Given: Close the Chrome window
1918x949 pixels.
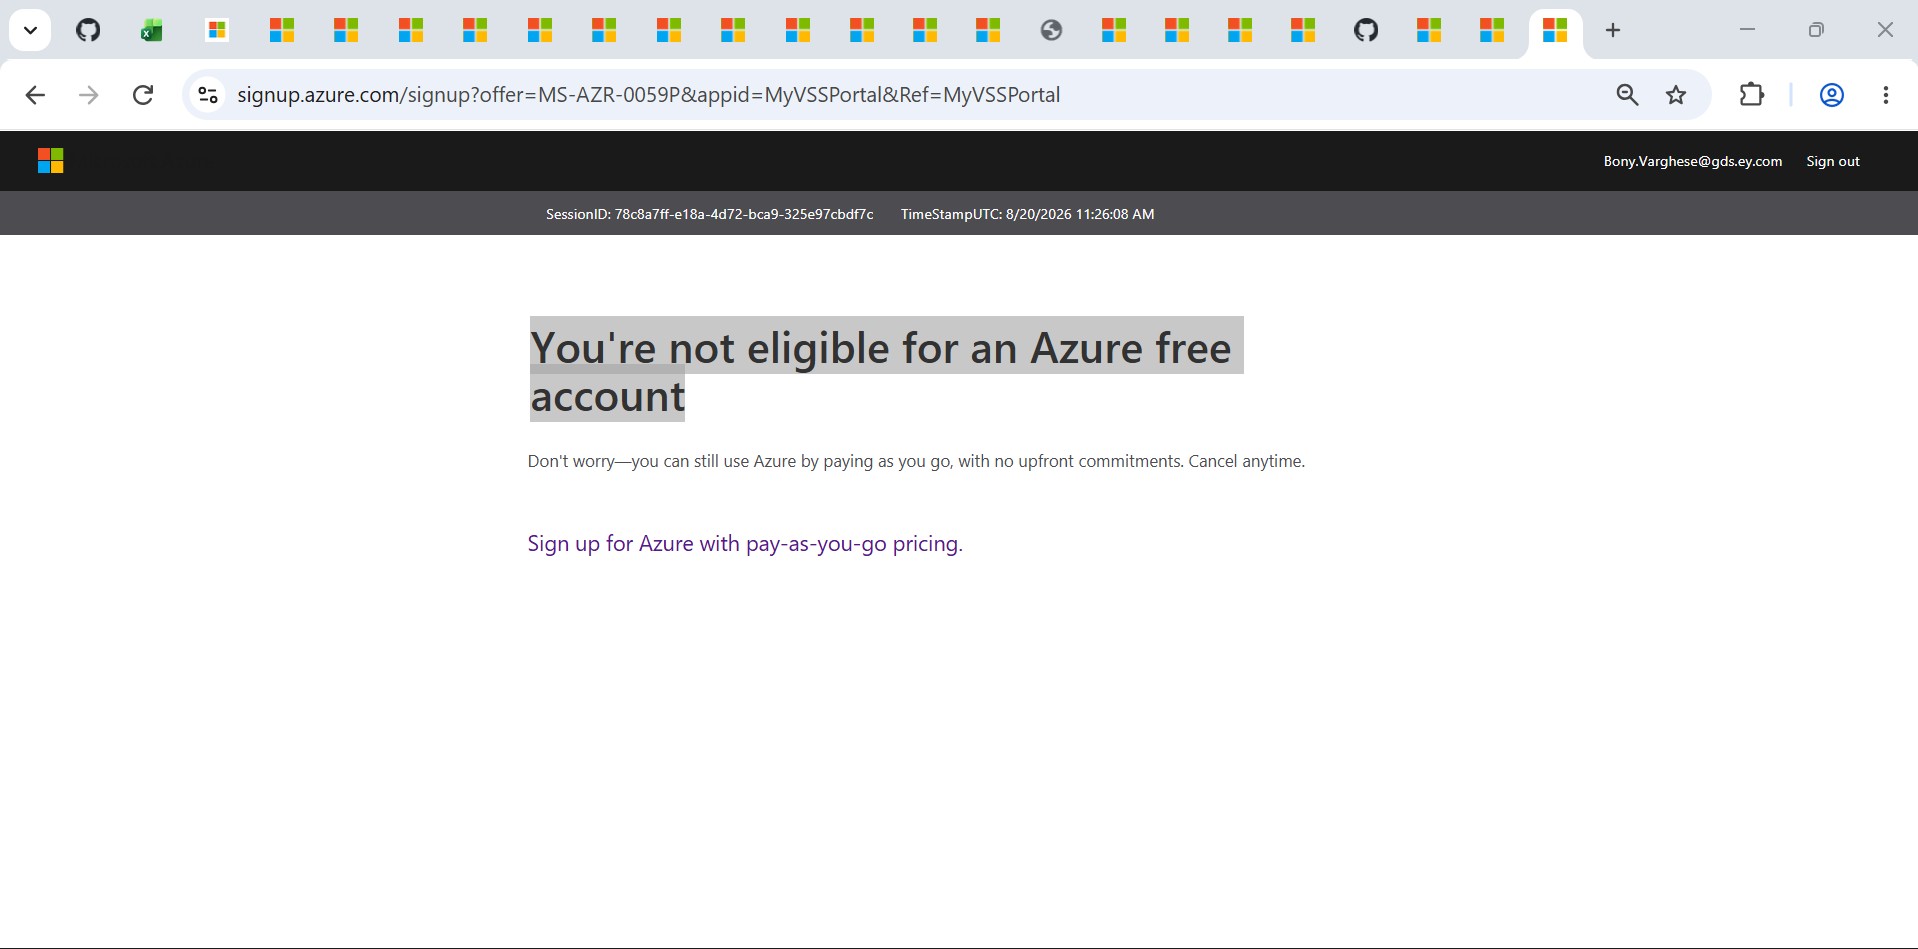Looking at the screenshot, I should (x=1885, y=30).
